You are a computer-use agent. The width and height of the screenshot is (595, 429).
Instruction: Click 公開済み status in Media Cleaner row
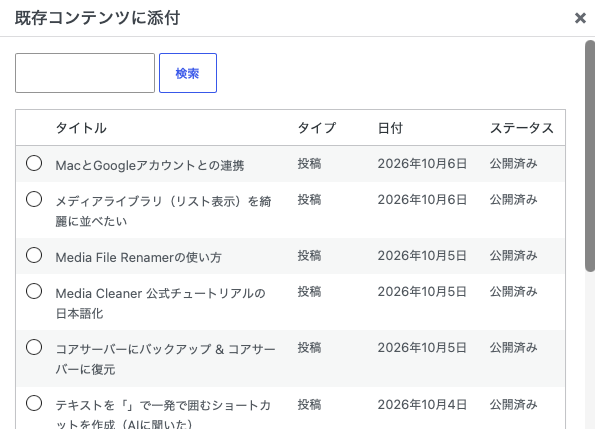[x=513, y=292]
